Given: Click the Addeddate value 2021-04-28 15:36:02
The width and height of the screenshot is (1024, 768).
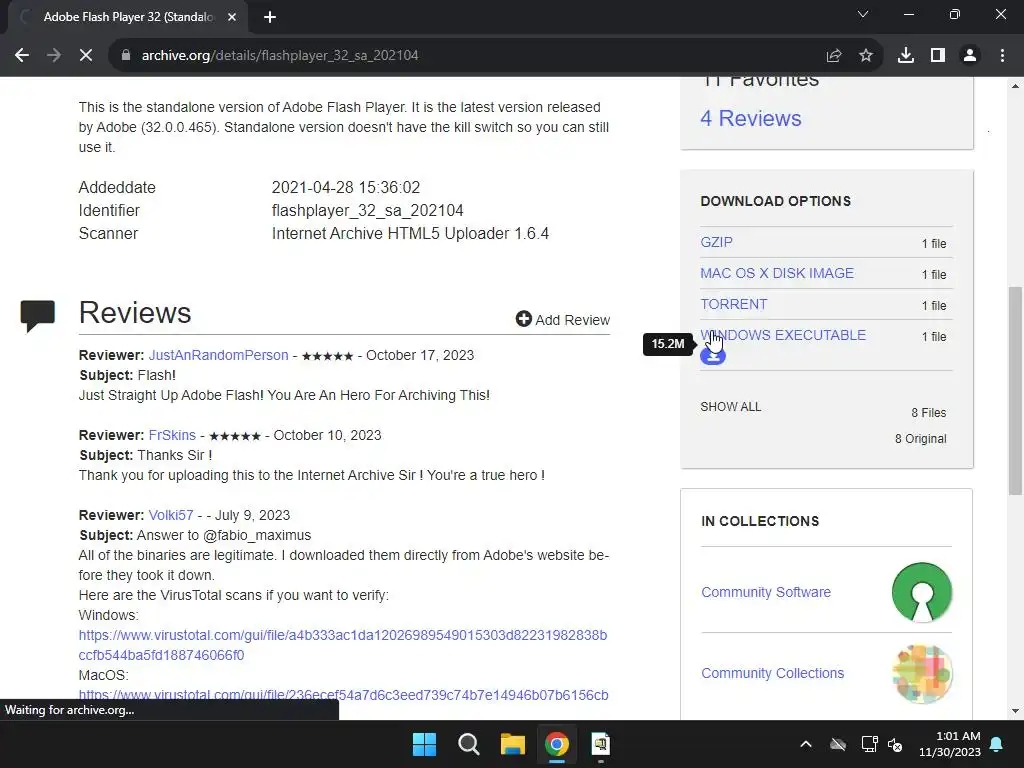Looking at the screenshot, I should (x=345, y=187).
